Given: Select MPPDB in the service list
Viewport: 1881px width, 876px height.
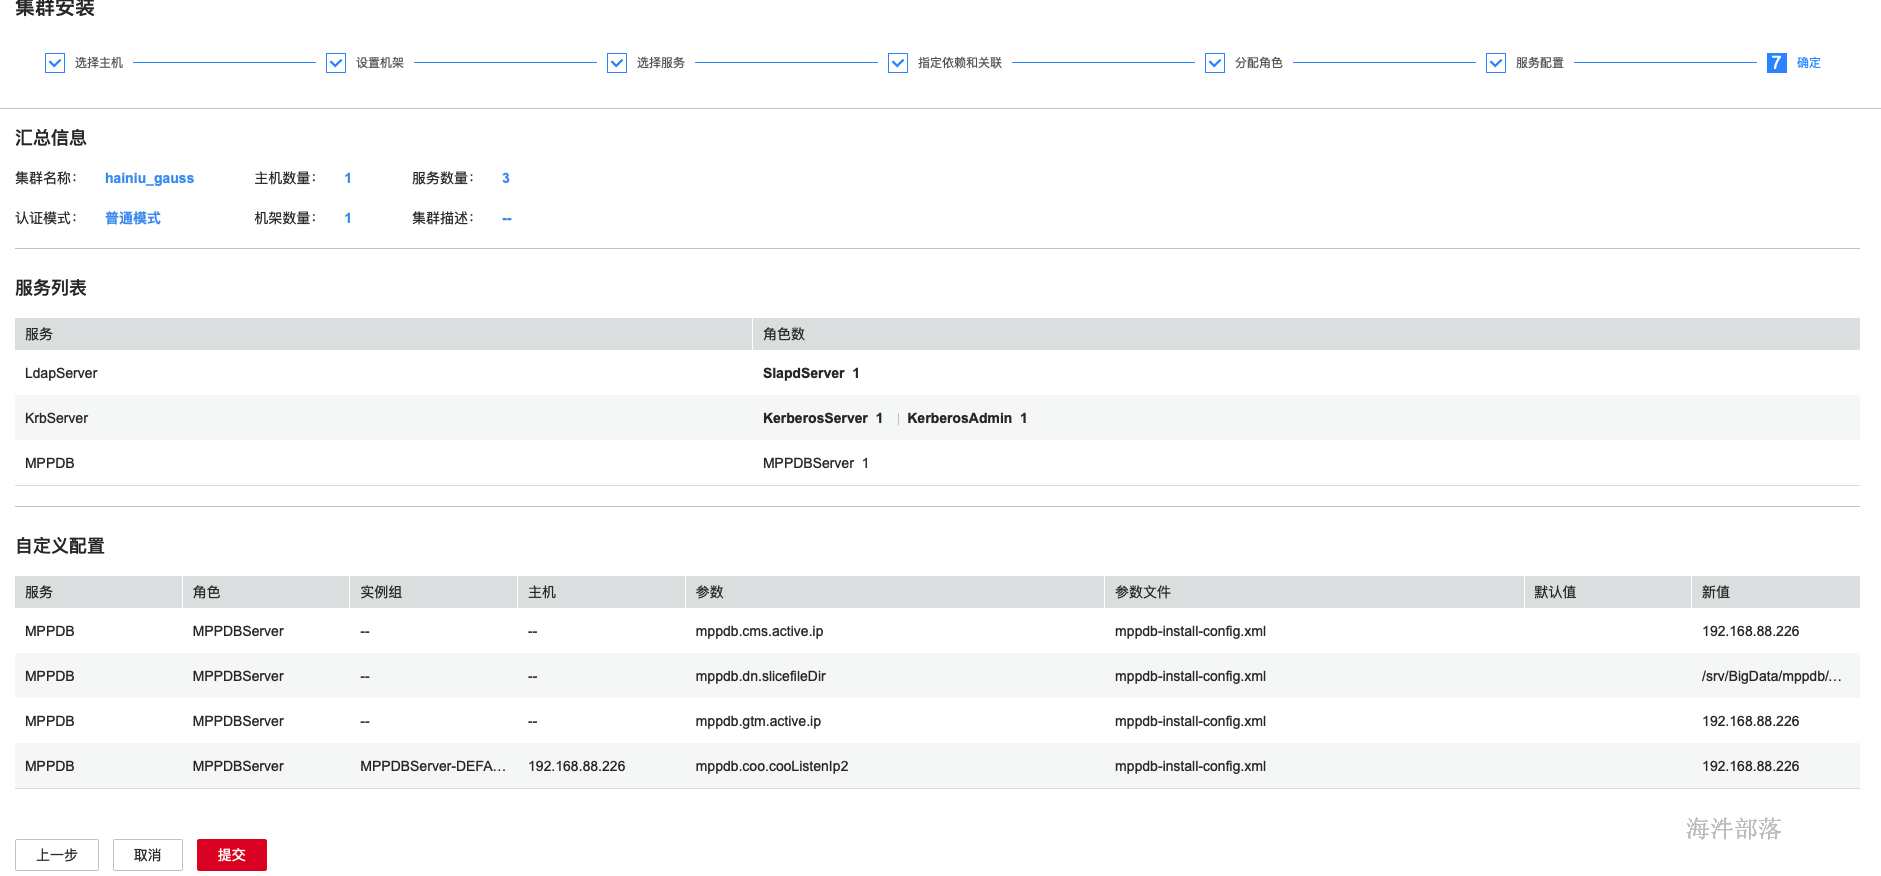Looking at the screenshot, I should 50,463.
